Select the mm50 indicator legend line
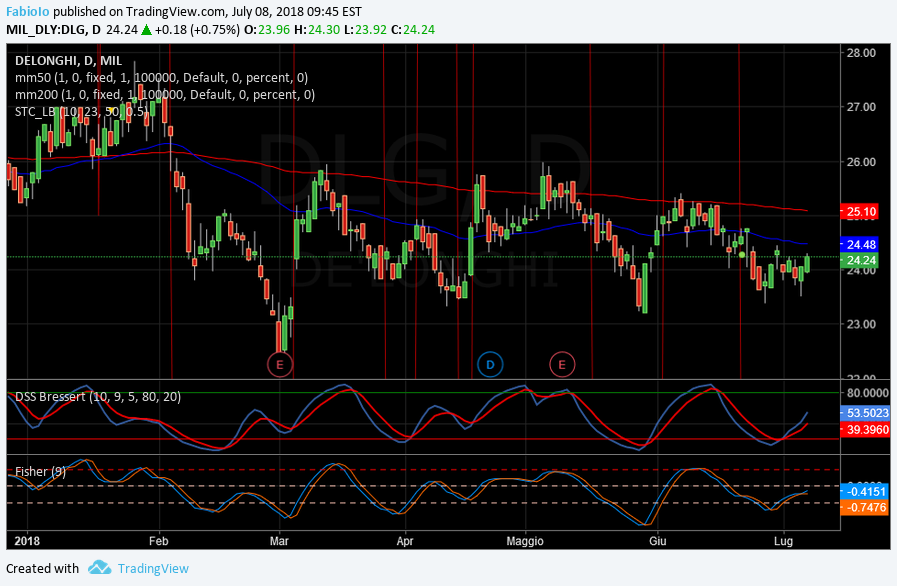The height and width of the screenshot is (586, 897). coord(161,78)
